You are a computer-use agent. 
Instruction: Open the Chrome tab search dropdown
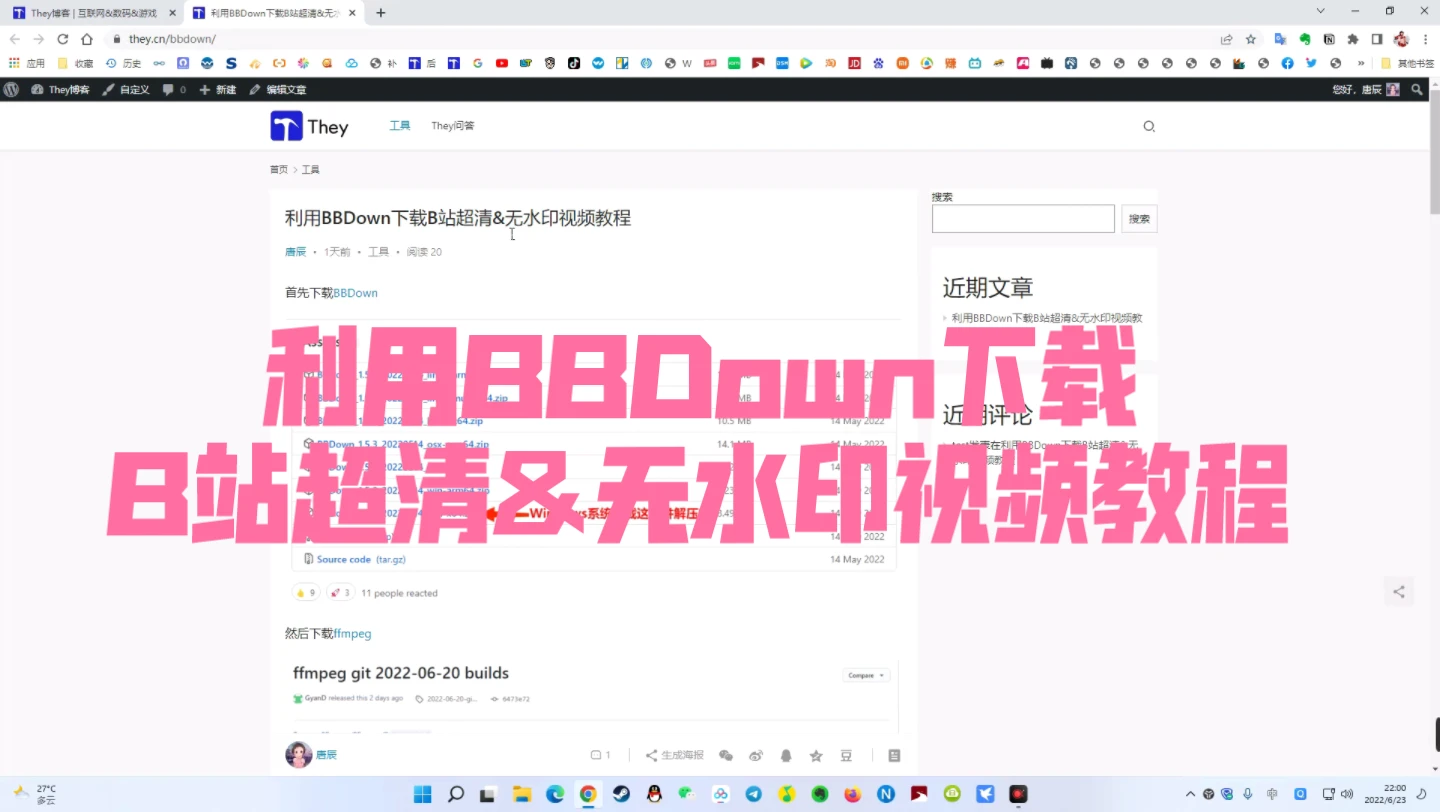(1320, 11)
